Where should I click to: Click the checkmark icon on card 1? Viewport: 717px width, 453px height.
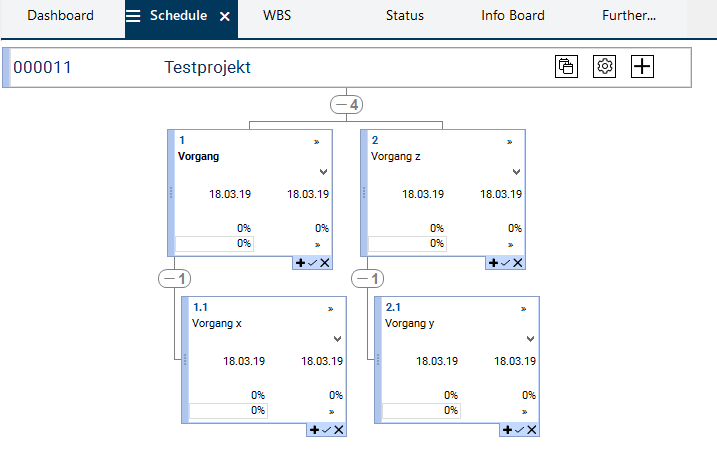pos(312,262)
